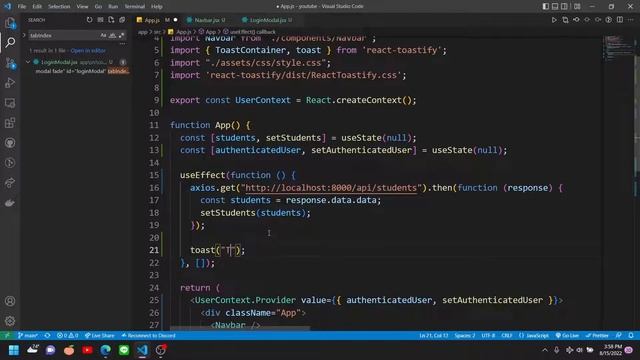This screenshot has height=360, width=640.
Task: Toggle search details three-dot button
Action: coord(122,43)
